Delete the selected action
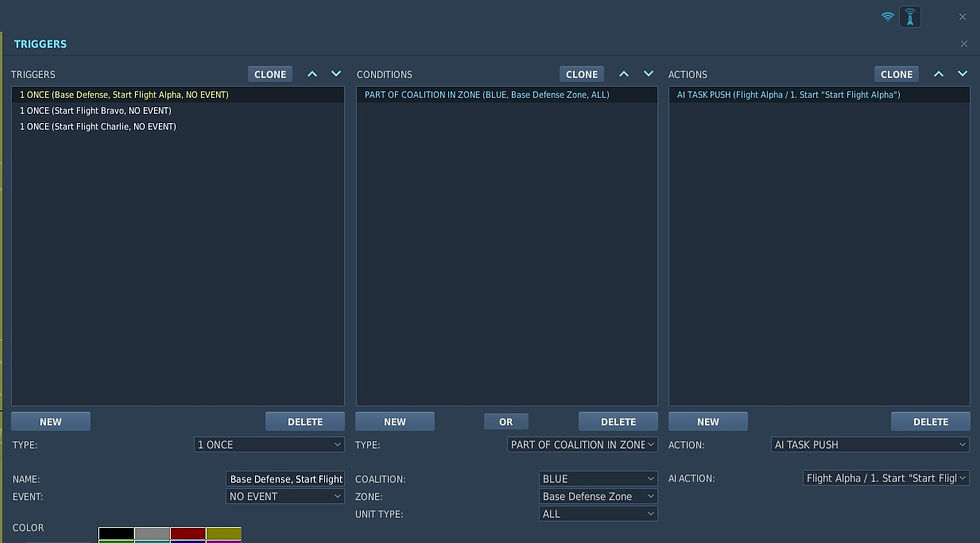The width and height of the screenshot is (980, 543). [x=931, y=422]
